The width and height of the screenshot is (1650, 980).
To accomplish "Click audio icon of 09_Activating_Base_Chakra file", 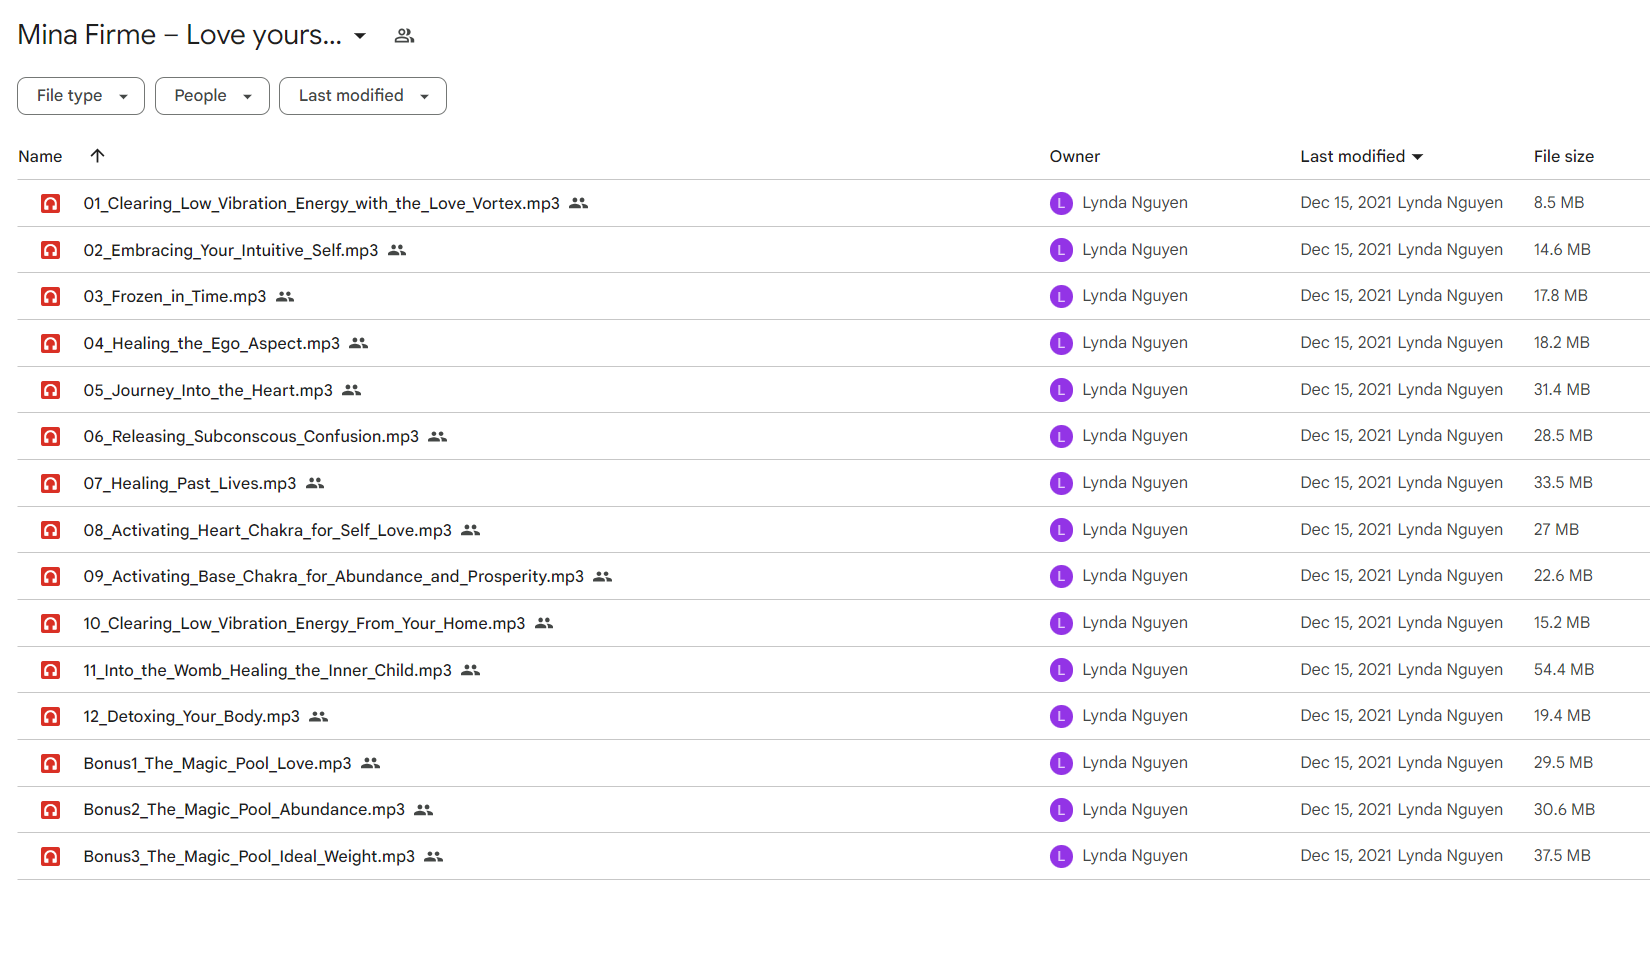I will pos(50,576).
